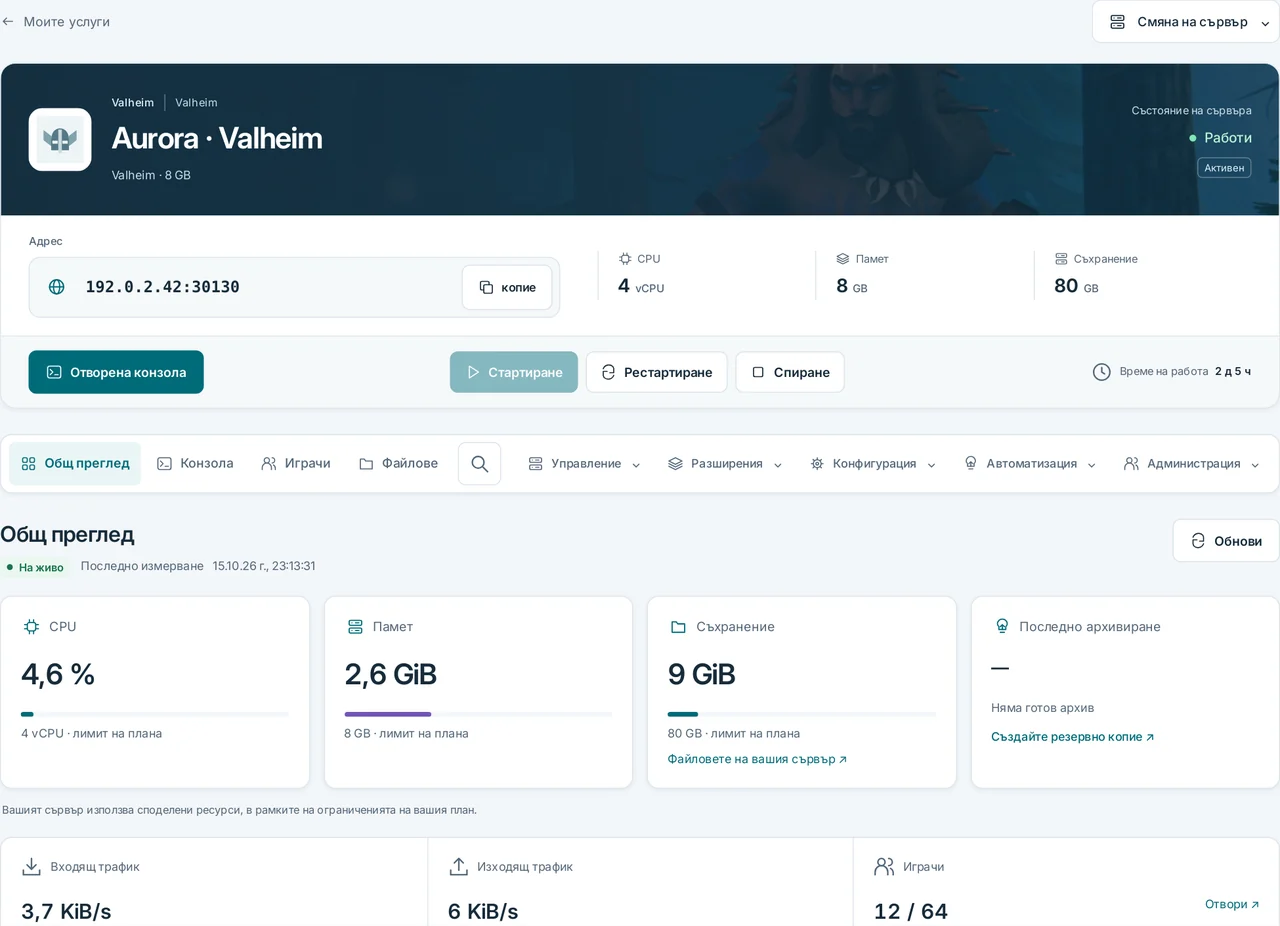Open the Файловете на вашия сървър link
This screenshot has height=926, width=1280.
click(757, 759)
